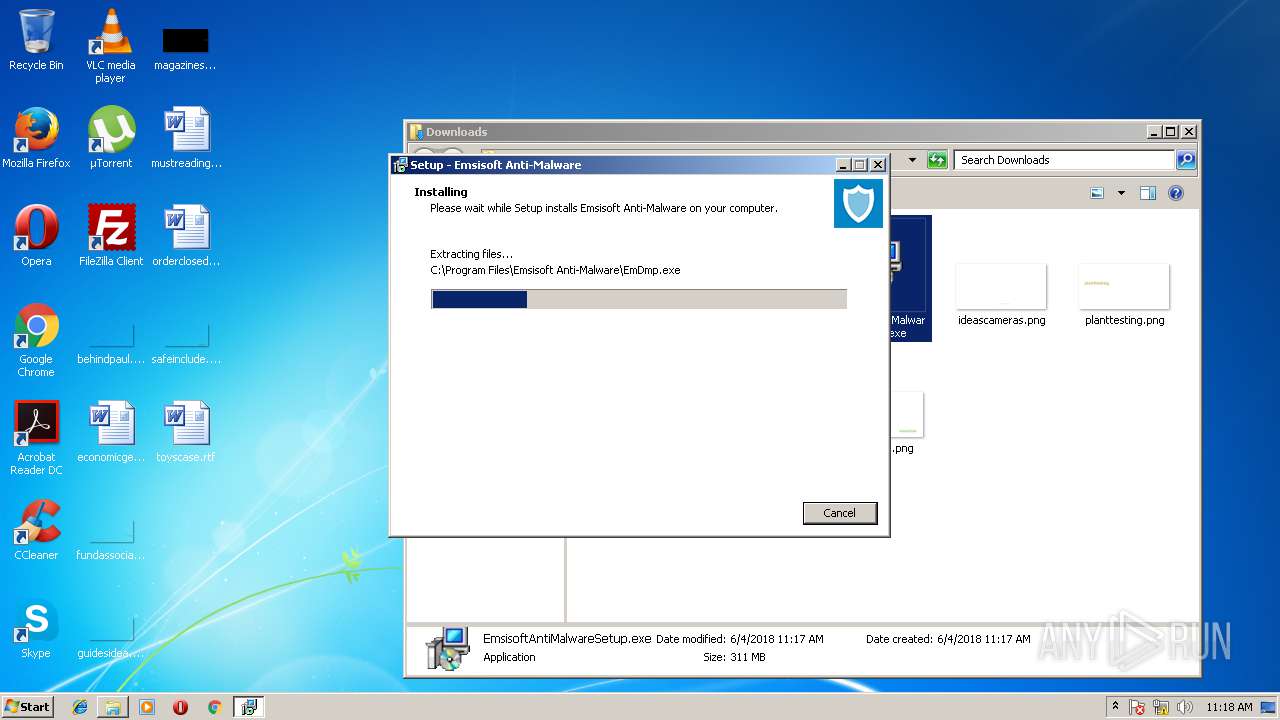Click the installation progress bar
Image resolution: width=1280 pixels, height=720 pixels.
(x=639, y=299)
